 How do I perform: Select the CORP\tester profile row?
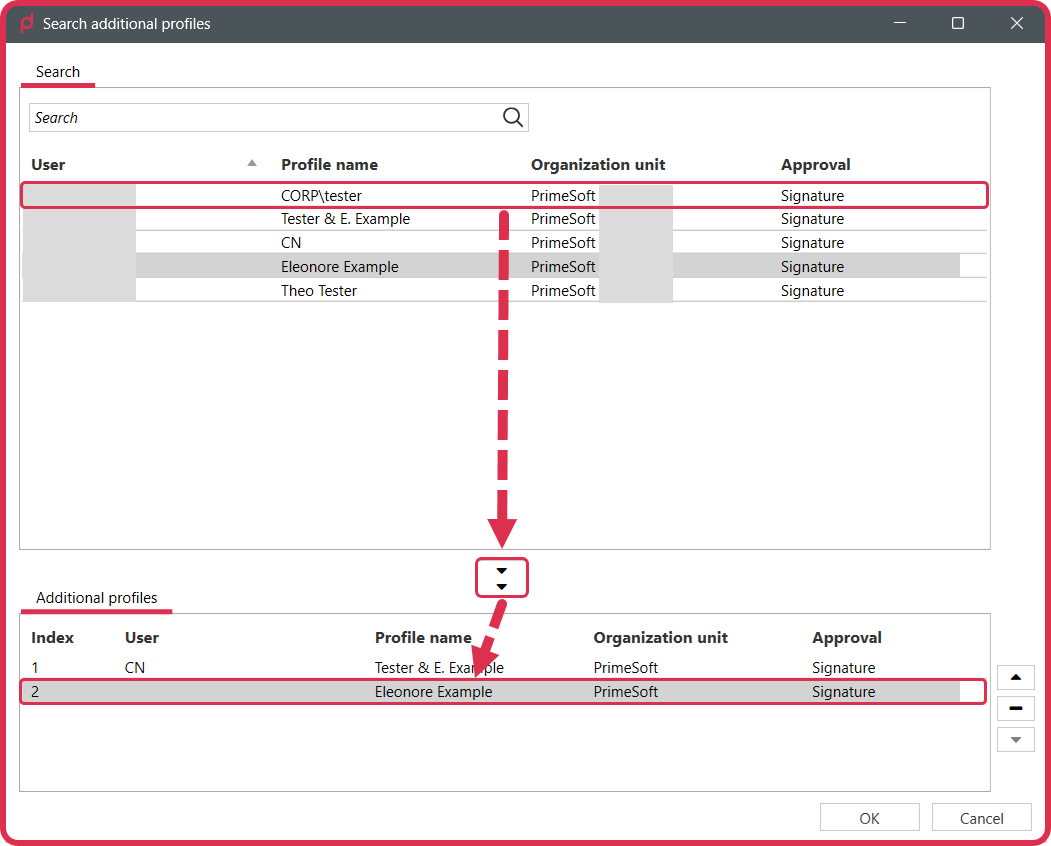[504, 195]
